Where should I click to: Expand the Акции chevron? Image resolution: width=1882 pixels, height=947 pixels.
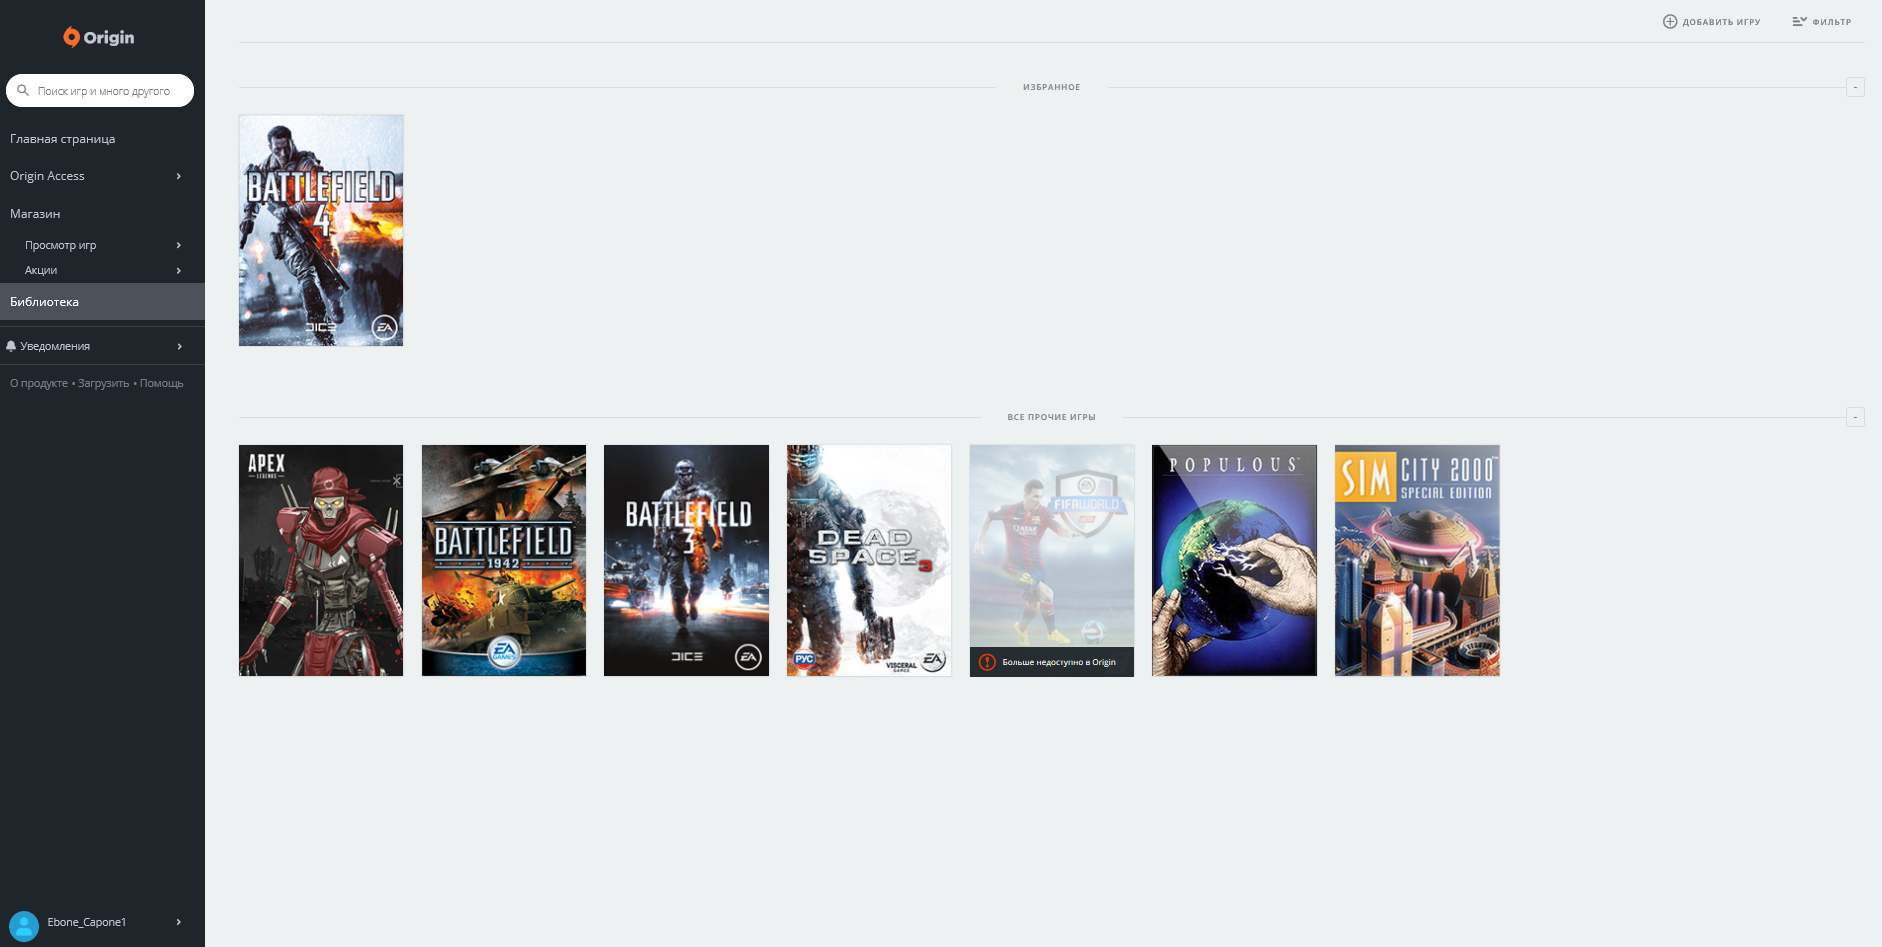pyautogui.click(x=179, y=270)
